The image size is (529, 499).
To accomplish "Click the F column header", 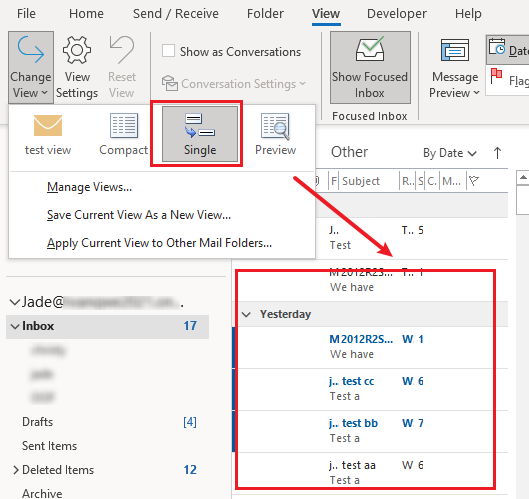I will point(334,181).
